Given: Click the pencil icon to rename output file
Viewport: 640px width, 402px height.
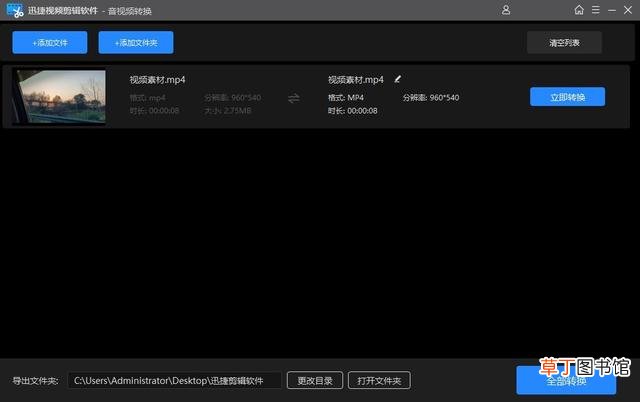Looking at the screenshot, I should pyautogui.click(x=398, y=79).
